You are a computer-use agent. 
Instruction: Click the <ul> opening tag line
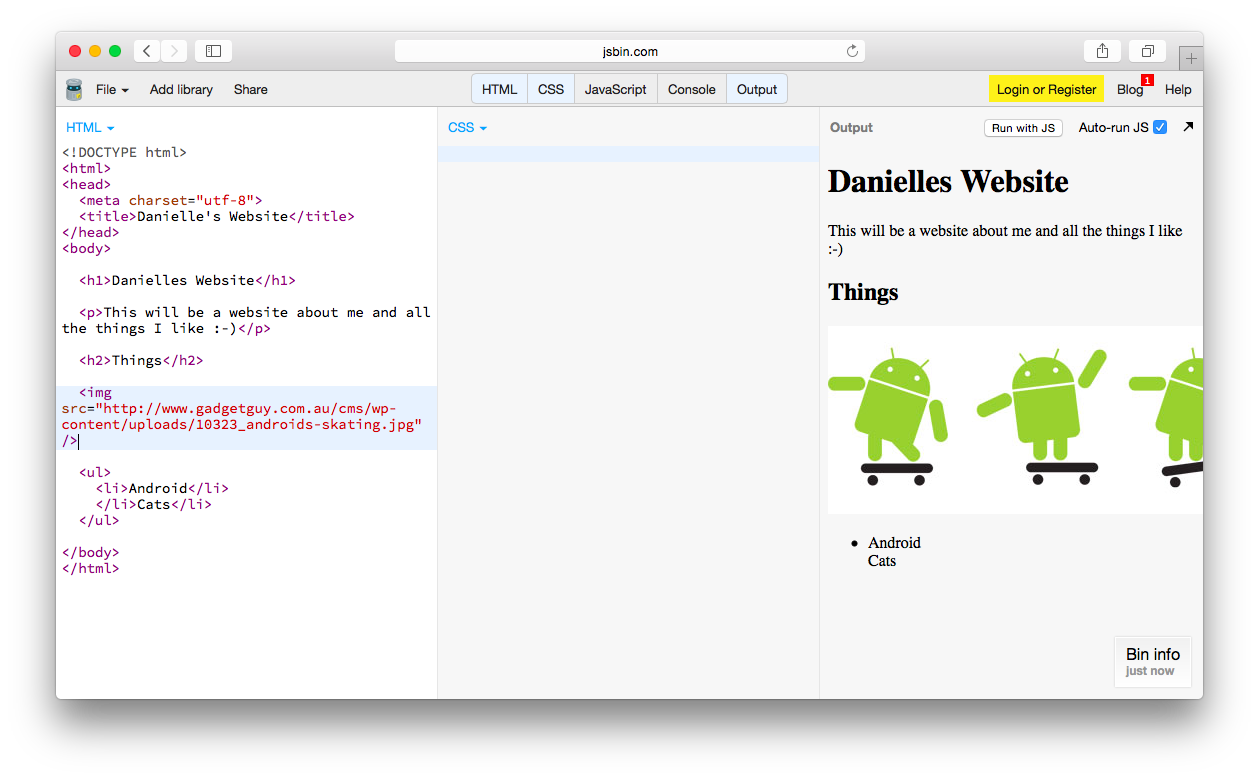pyautogui.click(x=95, y=473)
